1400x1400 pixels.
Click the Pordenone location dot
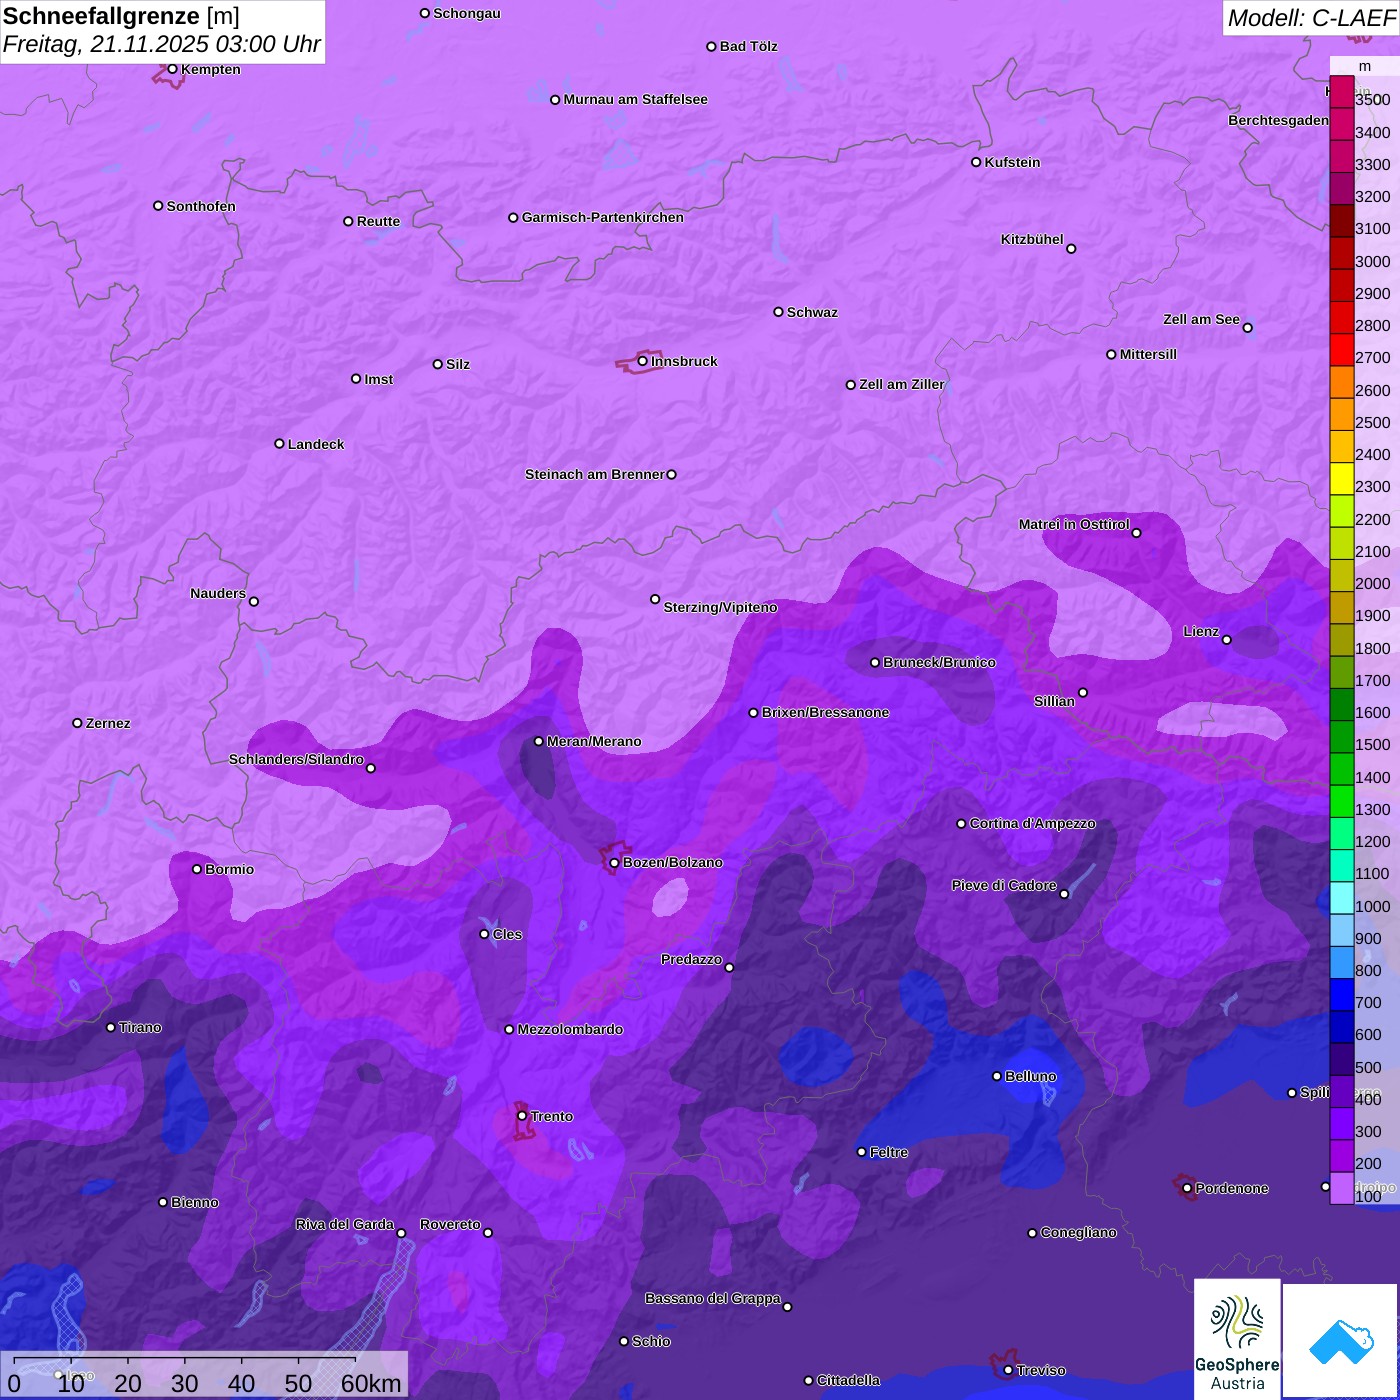click(1187, 1188)
